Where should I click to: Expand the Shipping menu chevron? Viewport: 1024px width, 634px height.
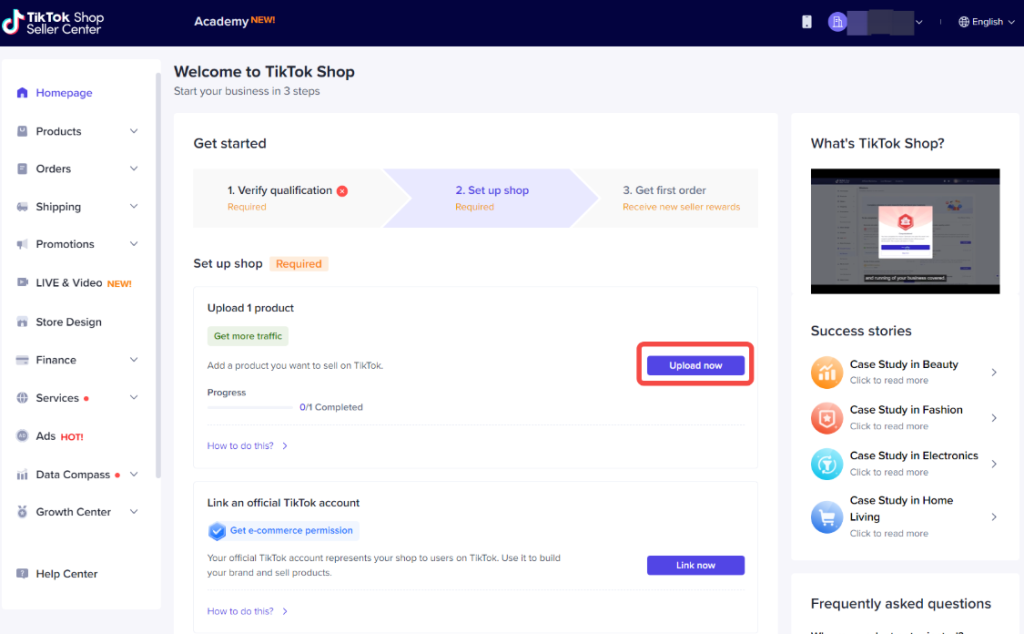click(x=134, y=206)
